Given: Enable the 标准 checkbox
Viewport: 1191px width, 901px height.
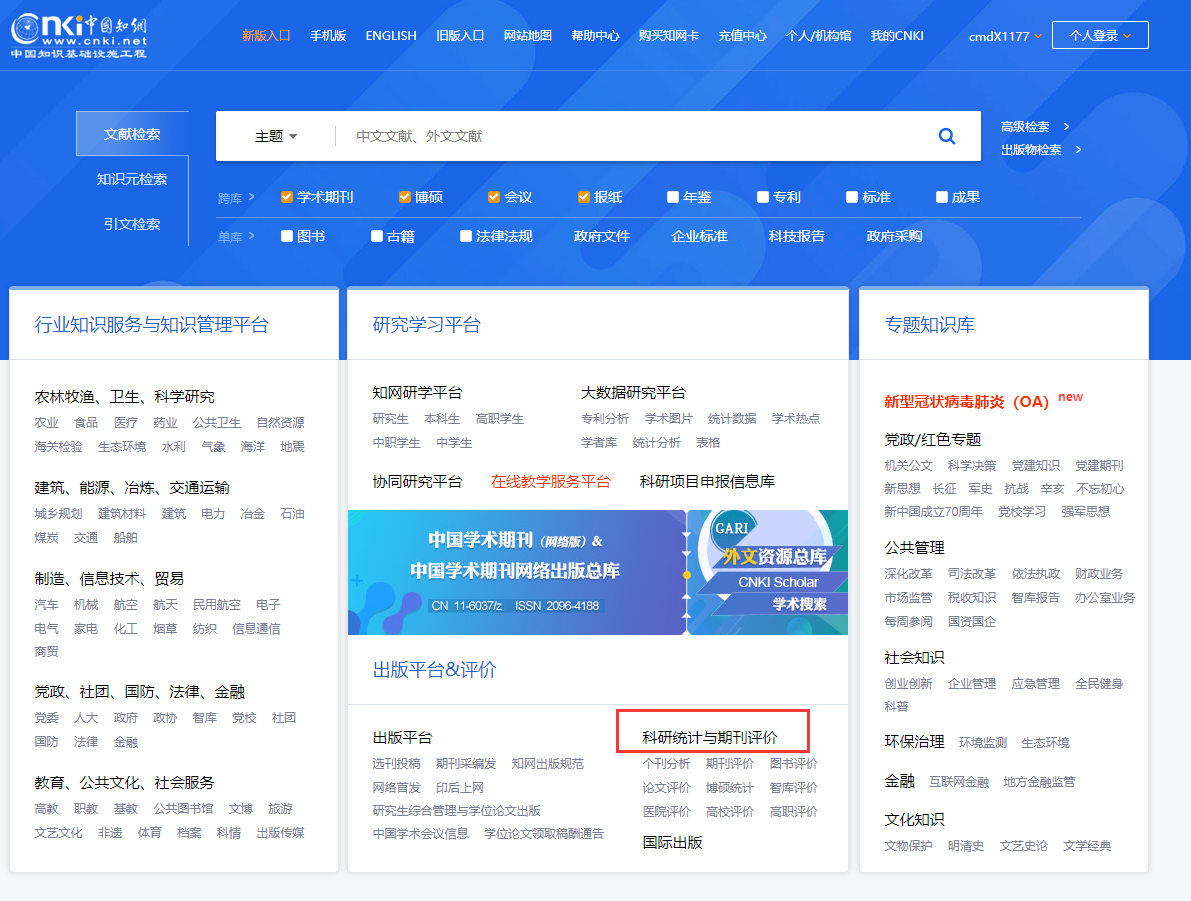Looking at the screenshot, I should pyautogui.click(x=852, y=197).
